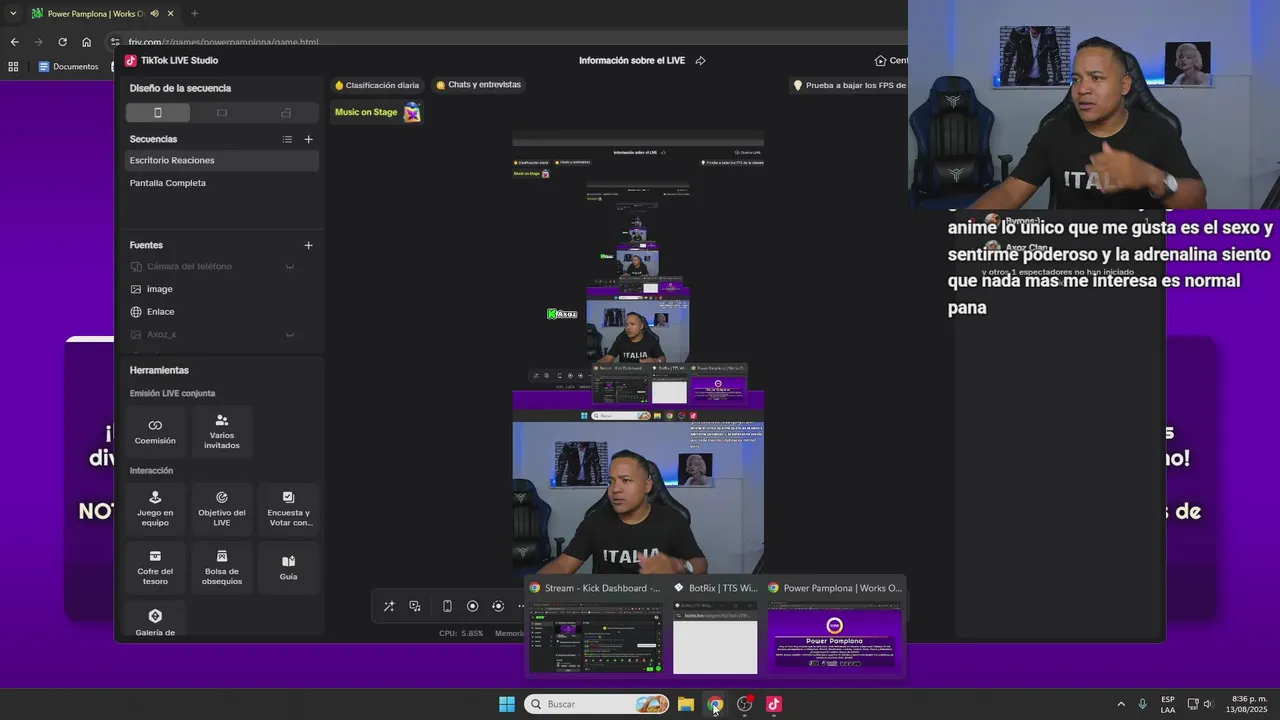Expand the Axoz_x source chevron
Screen dimensions: 1280x720
(290, 335)
